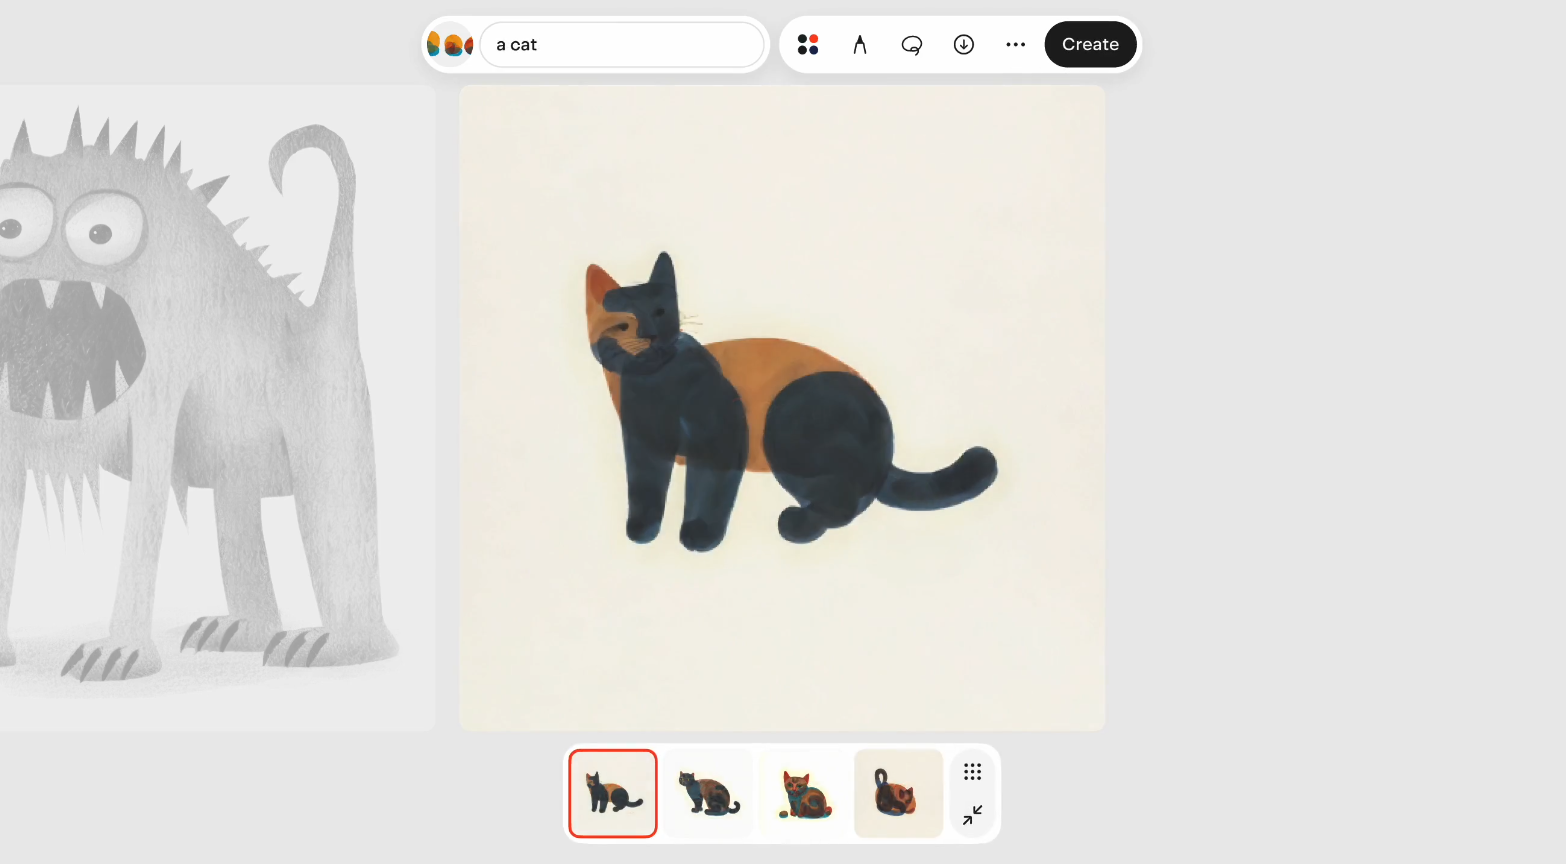Open the nine-dot grid view icon
The image size is (1566, 864).
973,772
